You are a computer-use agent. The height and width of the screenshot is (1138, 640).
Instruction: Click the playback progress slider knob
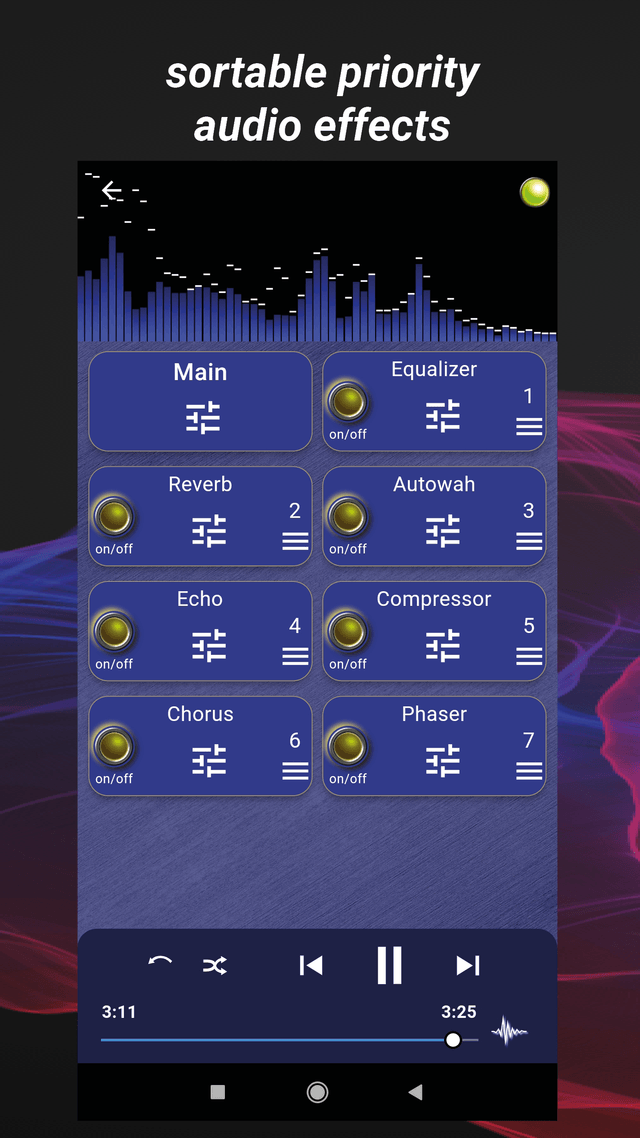(453, 1040)
